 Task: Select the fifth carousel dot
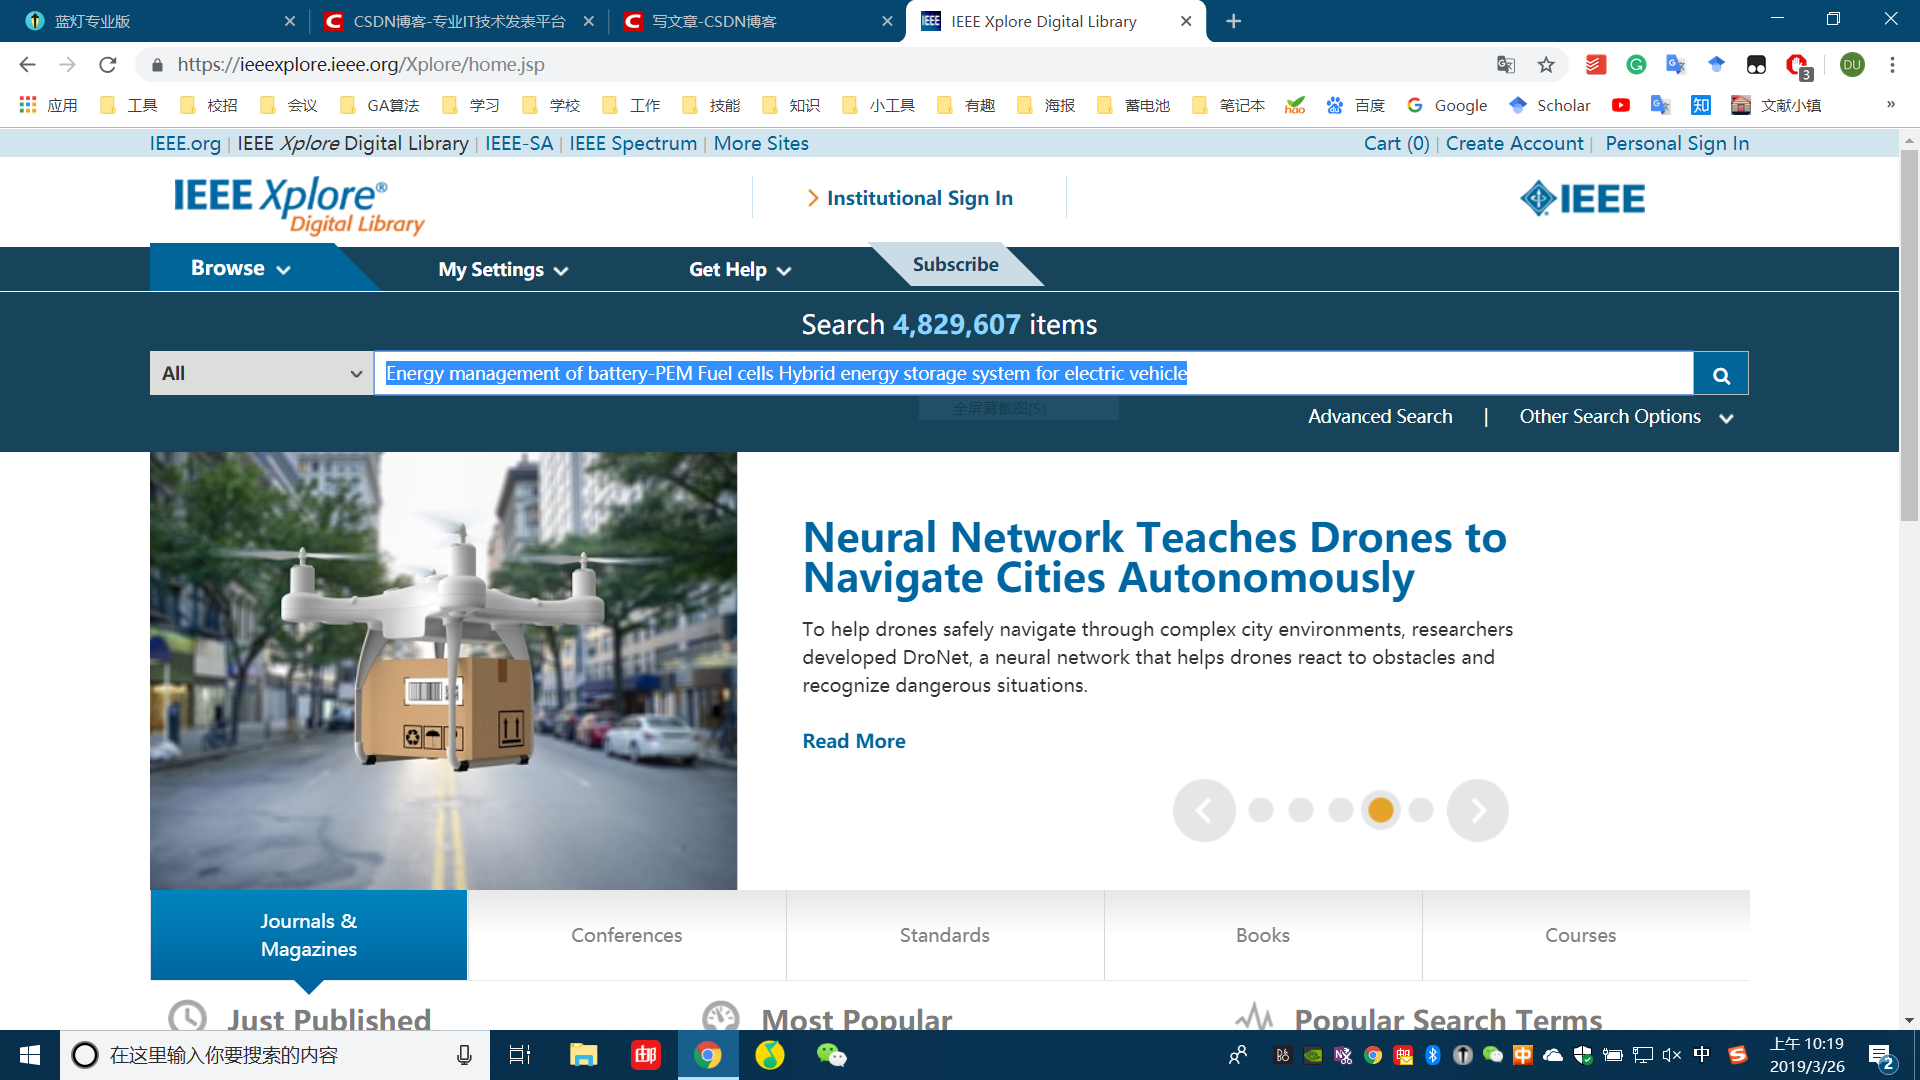click(1421, 810)
